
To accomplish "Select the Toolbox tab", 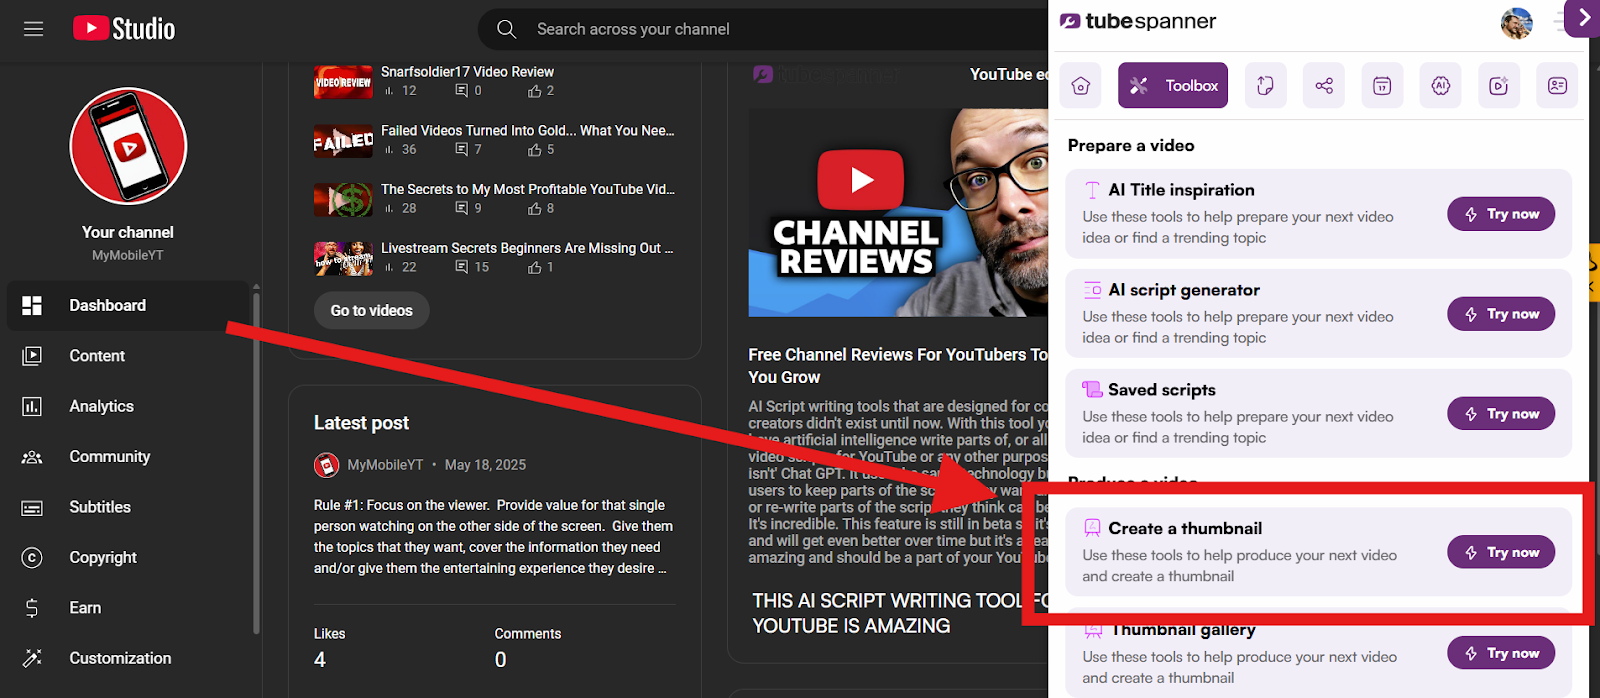I will click(x=1173, y=86).
